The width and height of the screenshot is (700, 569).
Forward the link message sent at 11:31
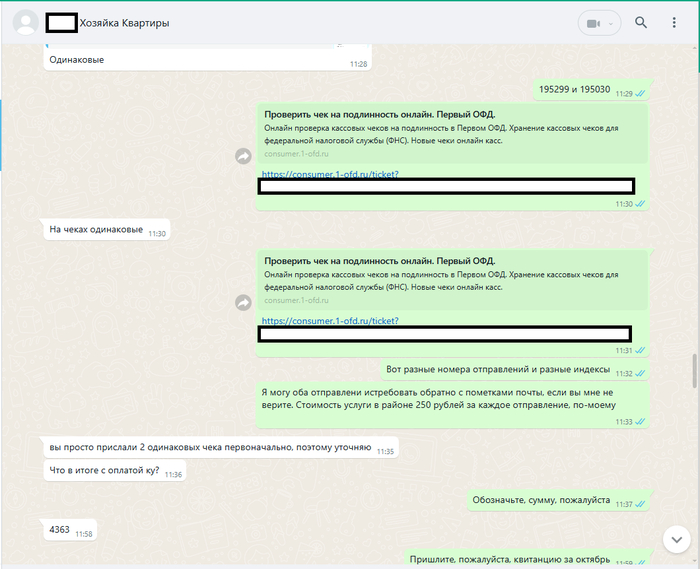[242, 302]
